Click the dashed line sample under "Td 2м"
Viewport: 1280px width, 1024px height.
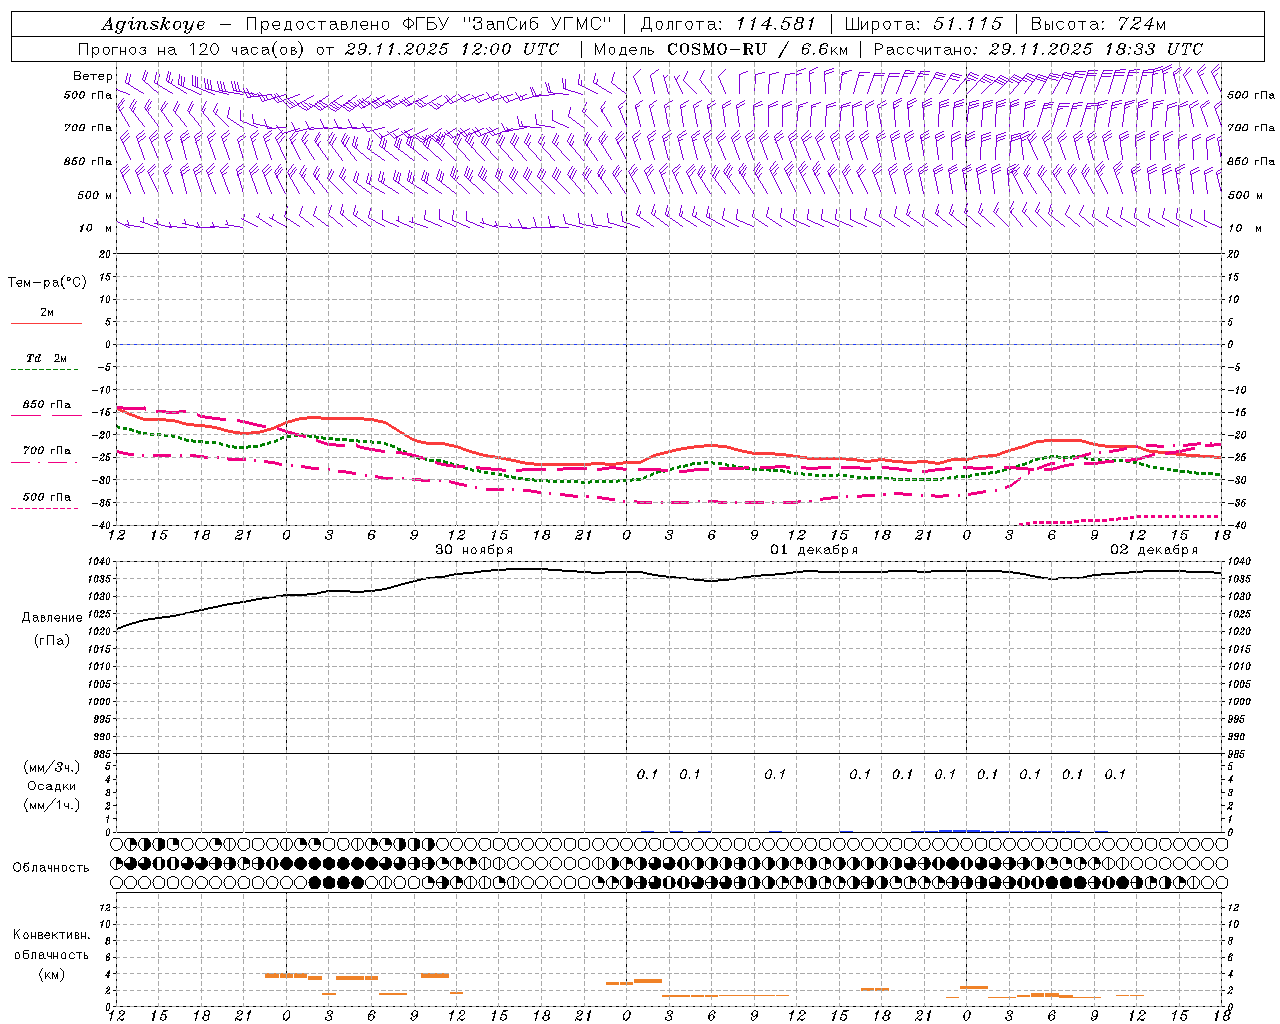click(x=45, y=370)
